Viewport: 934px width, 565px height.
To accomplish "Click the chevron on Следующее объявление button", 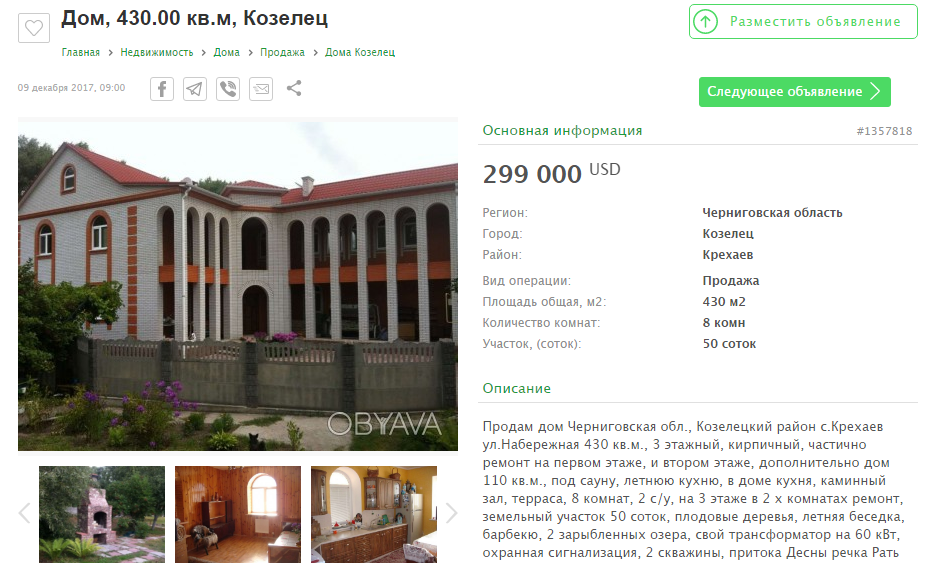I will (875, 92).
